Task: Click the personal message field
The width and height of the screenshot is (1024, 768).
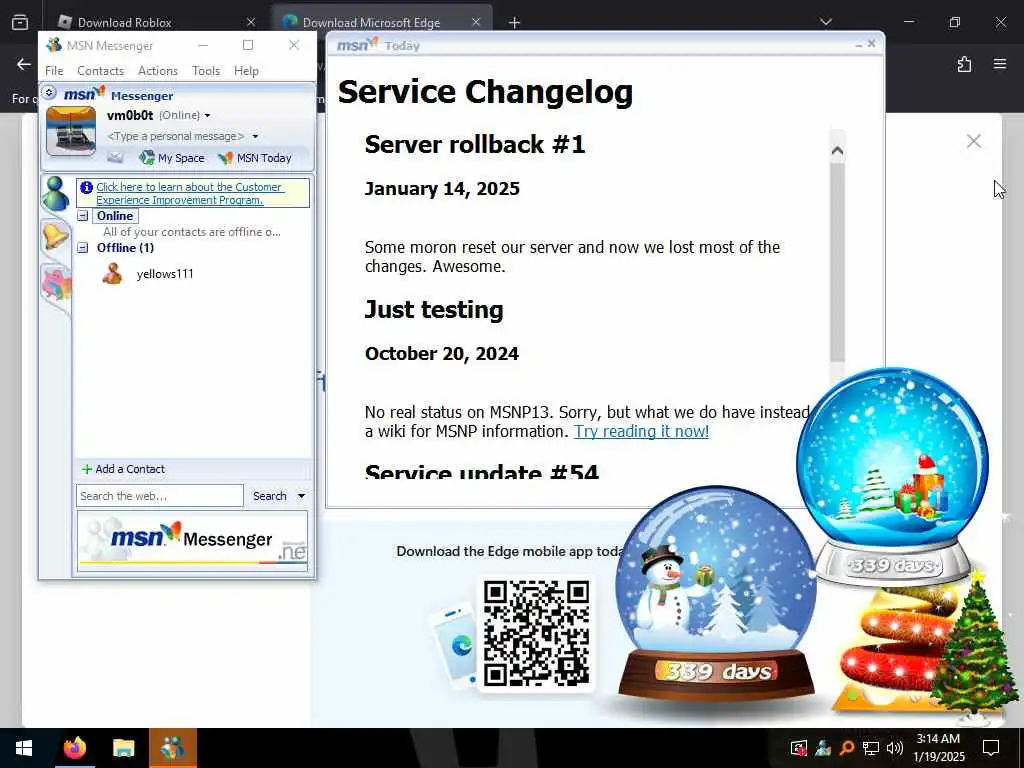Action: [175, 136]
